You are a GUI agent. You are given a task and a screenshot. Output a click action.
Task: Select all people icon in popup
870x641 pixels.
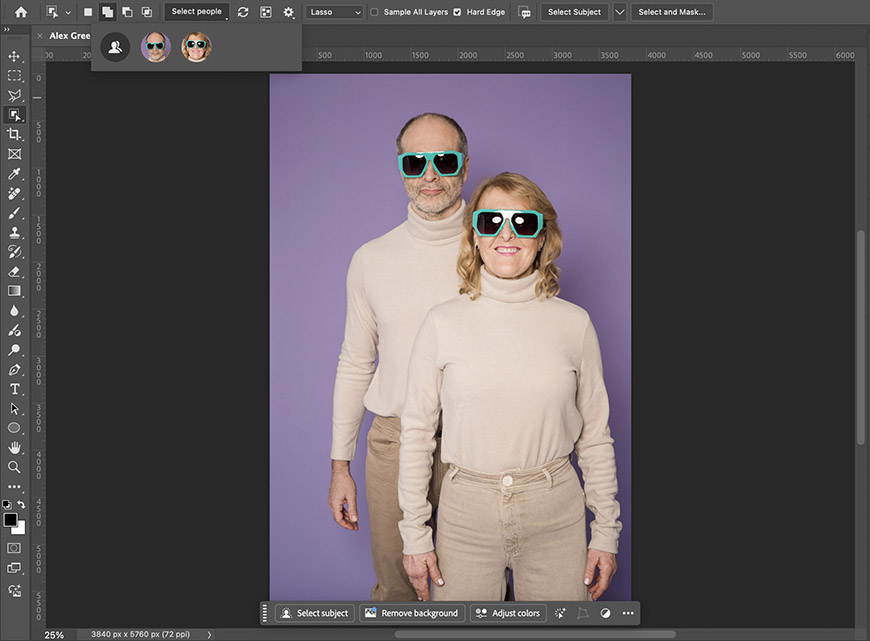coord(115,47)
